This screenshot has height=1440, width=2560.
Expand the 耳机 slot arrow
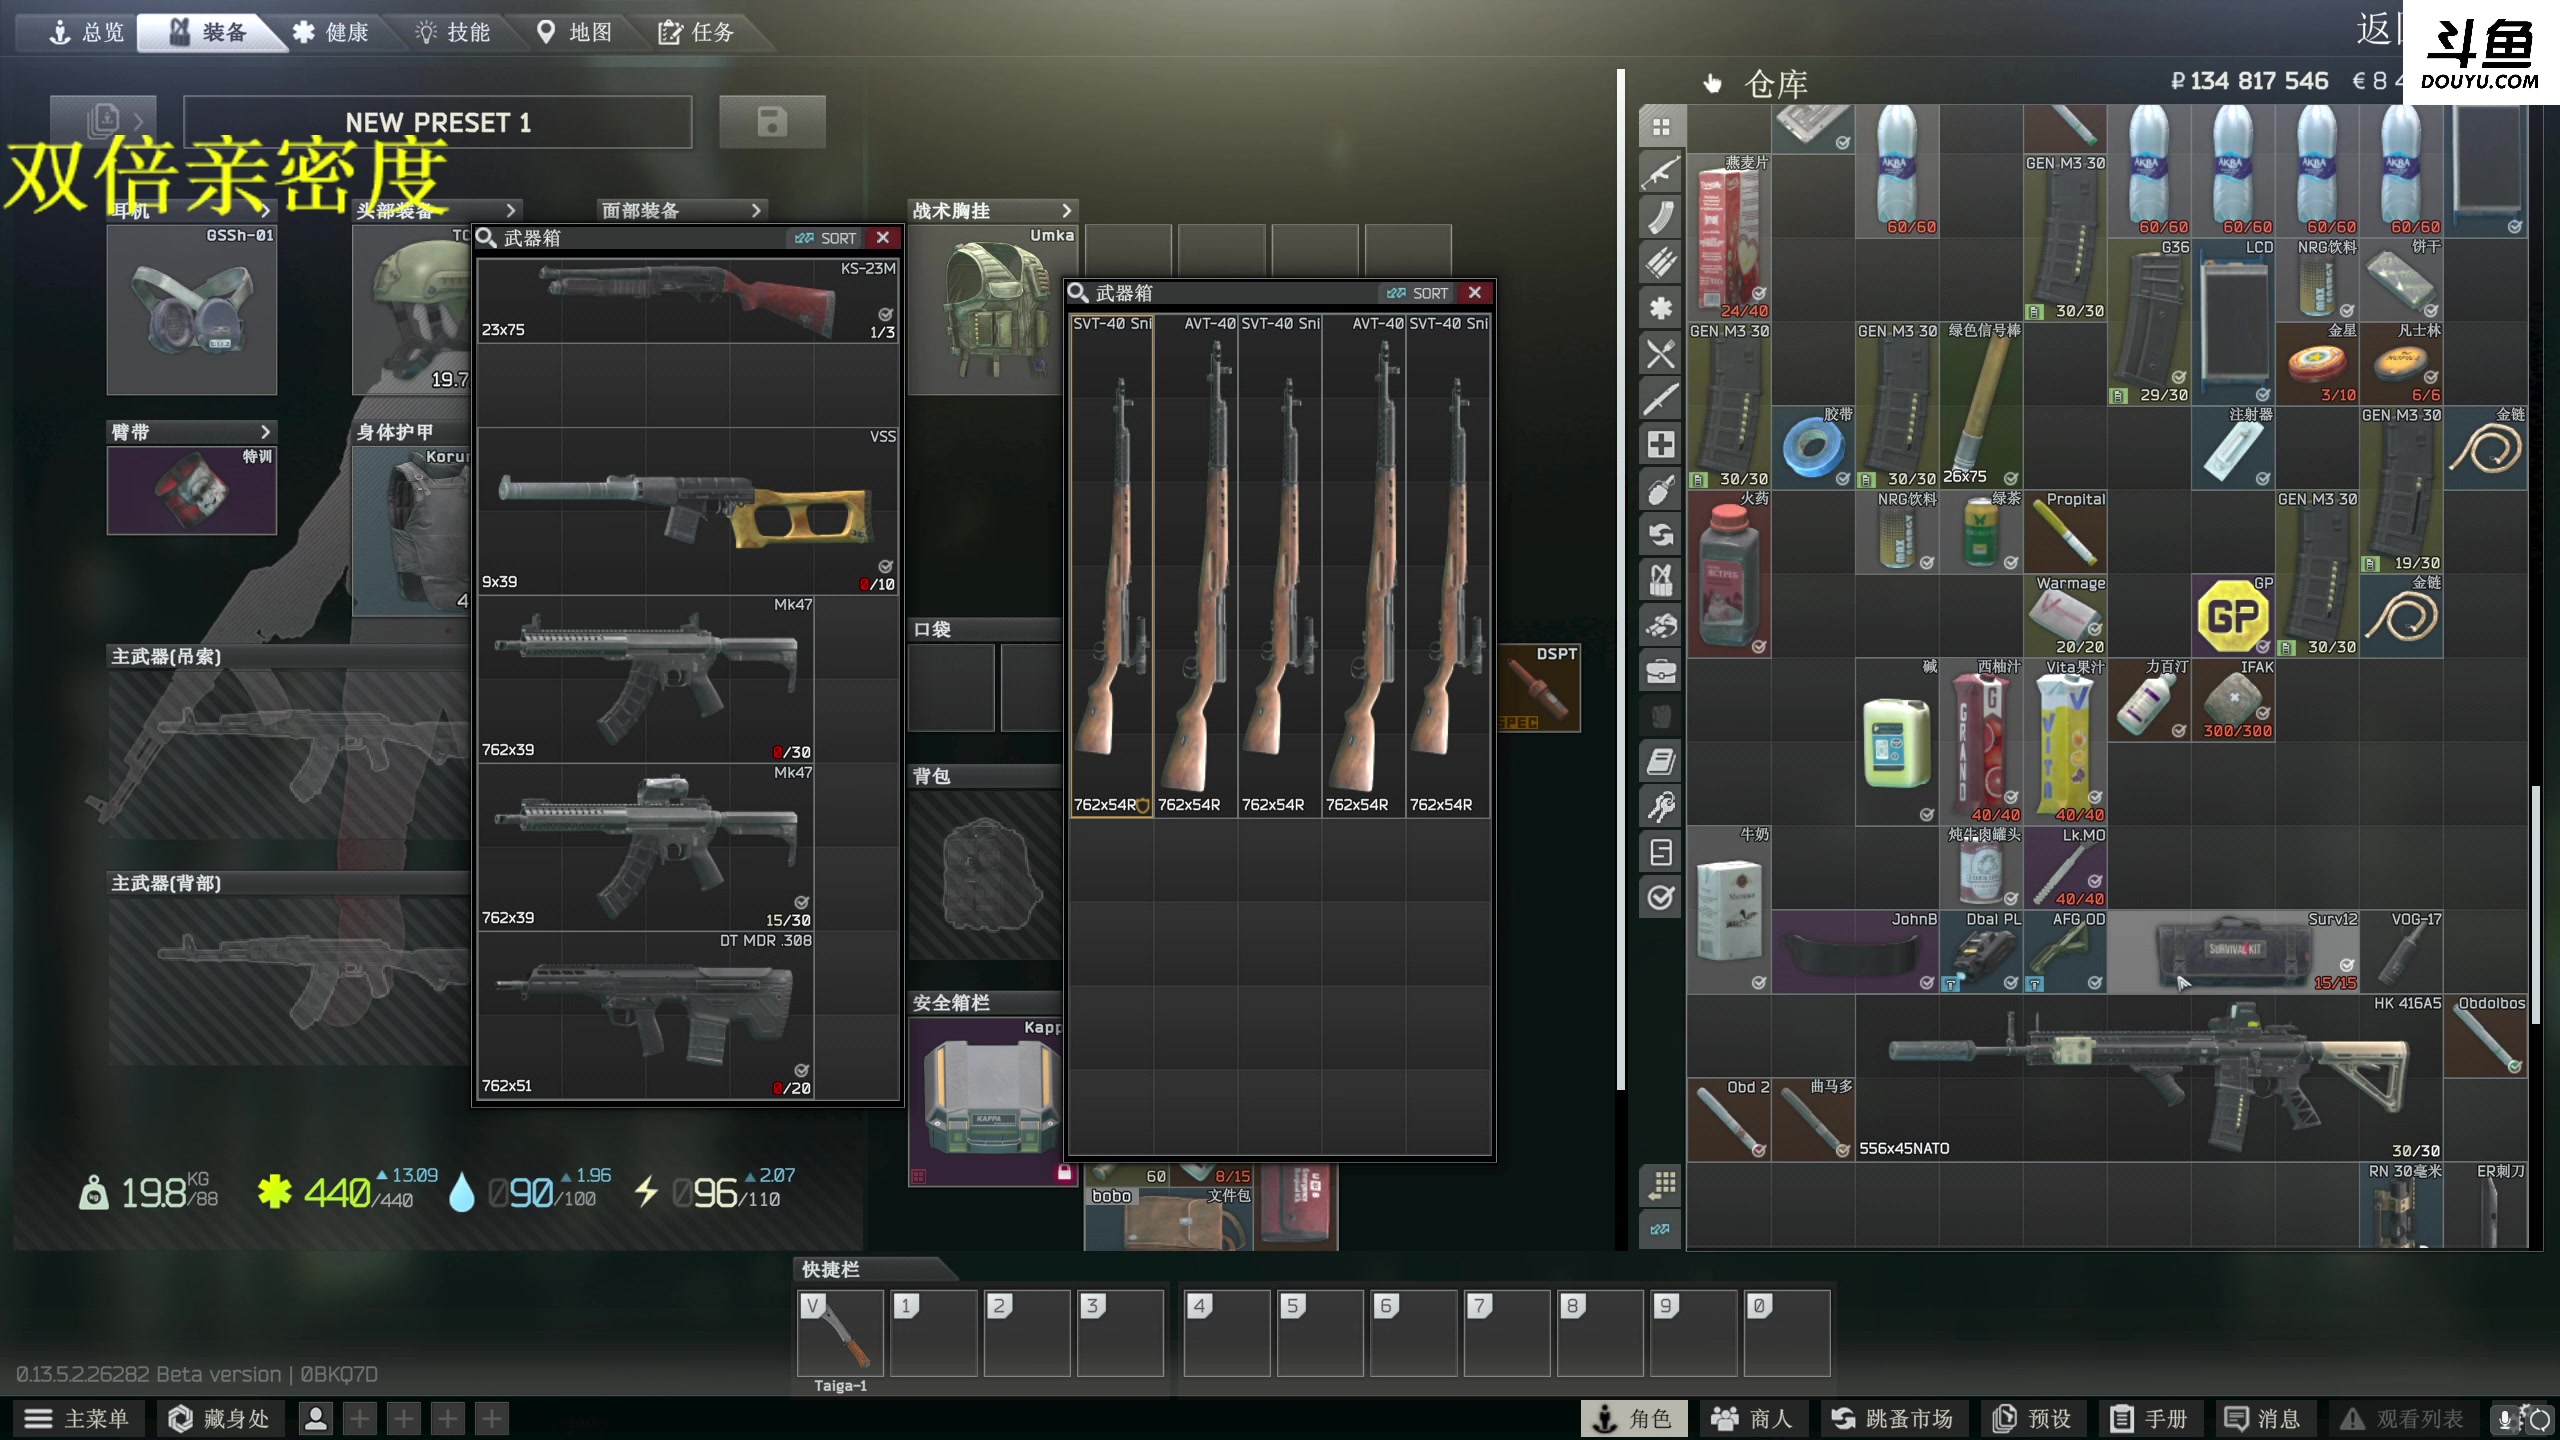pos(265,211)
